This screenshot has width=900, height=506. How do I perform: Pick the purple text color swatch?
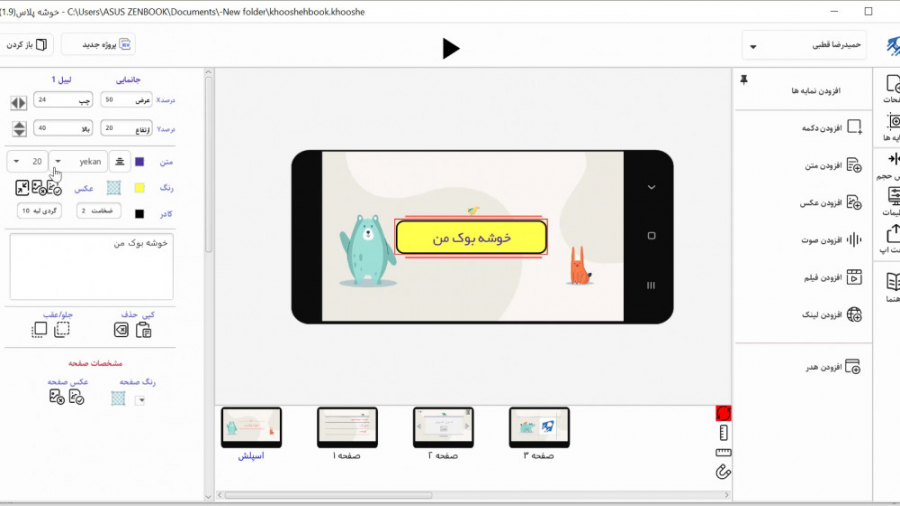point(139,162)
